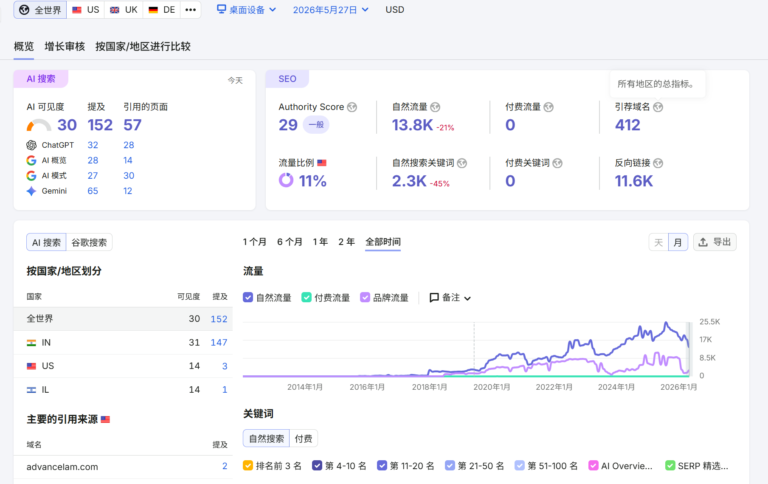
Task: Click the Google icon beside AI 概览
Action: click(x=31, y=160)
